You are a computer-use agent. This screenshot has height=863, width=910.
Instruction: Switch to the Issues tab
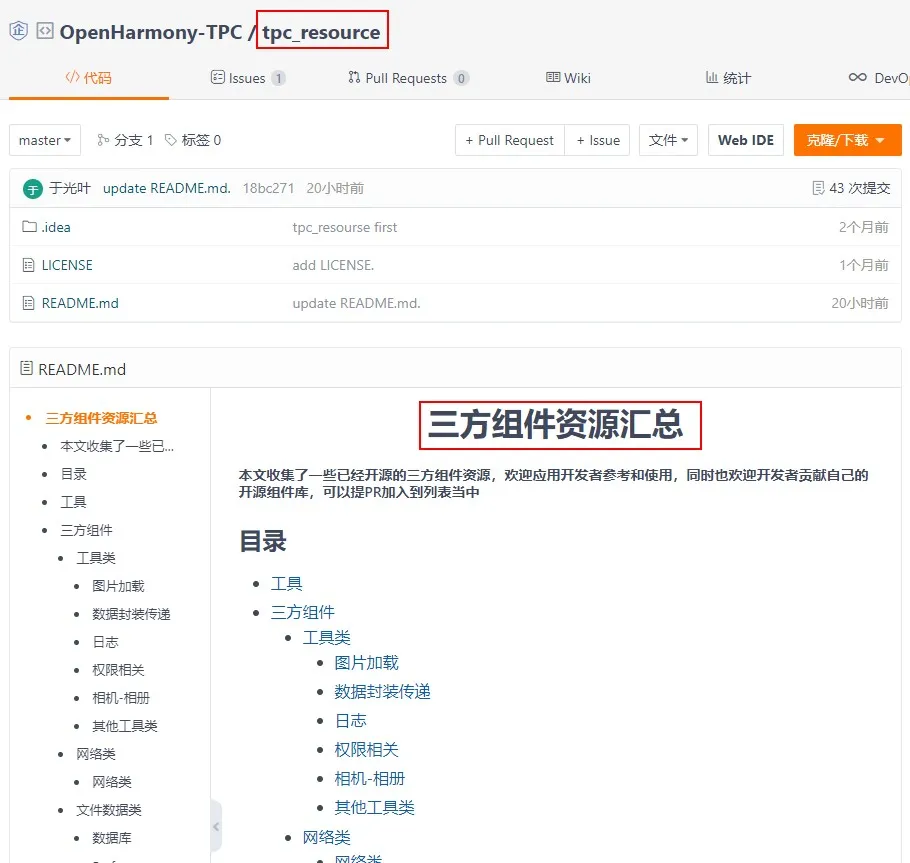click(x=248, y=78)
